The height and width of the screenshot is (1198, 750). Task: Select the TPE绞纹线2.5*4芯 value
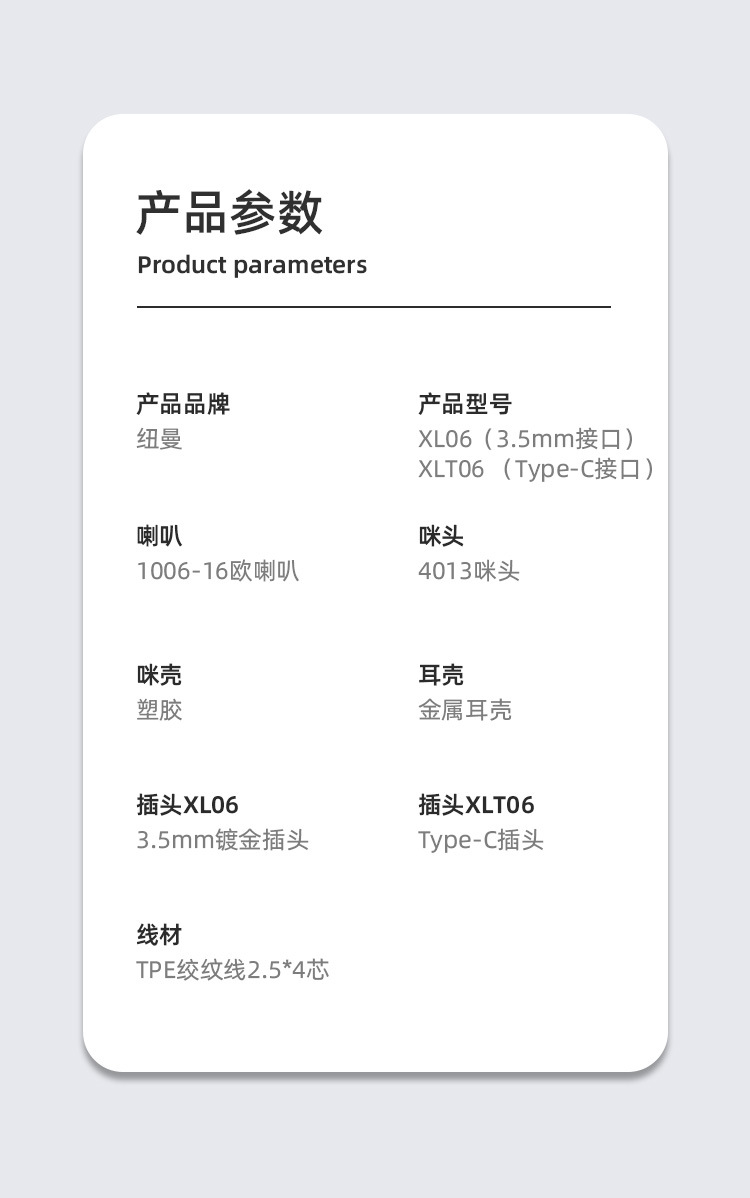233,969
